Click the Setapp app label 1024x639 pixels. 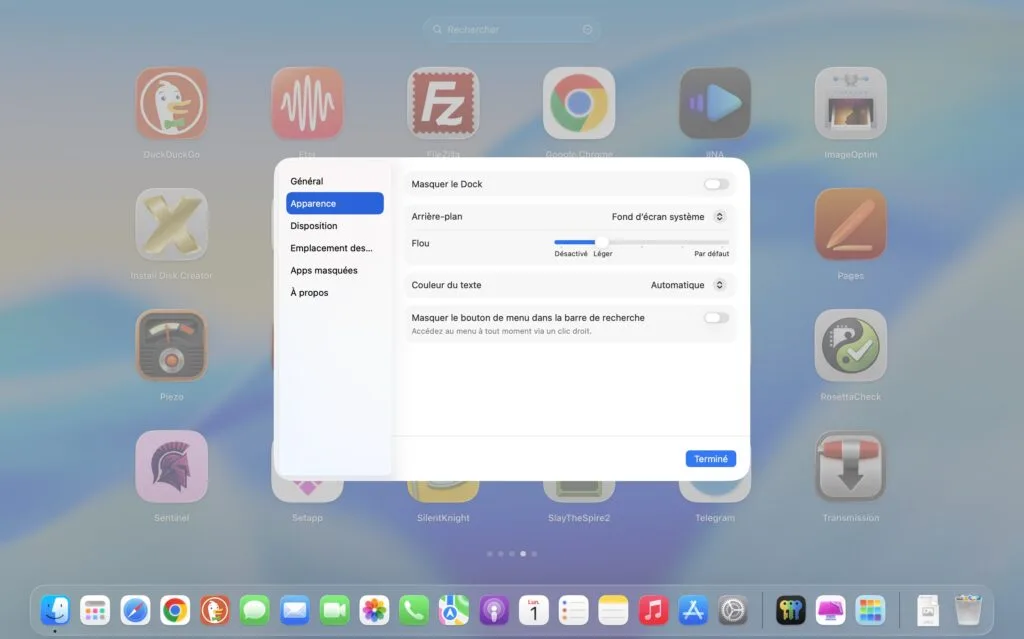tap(308, 517)
